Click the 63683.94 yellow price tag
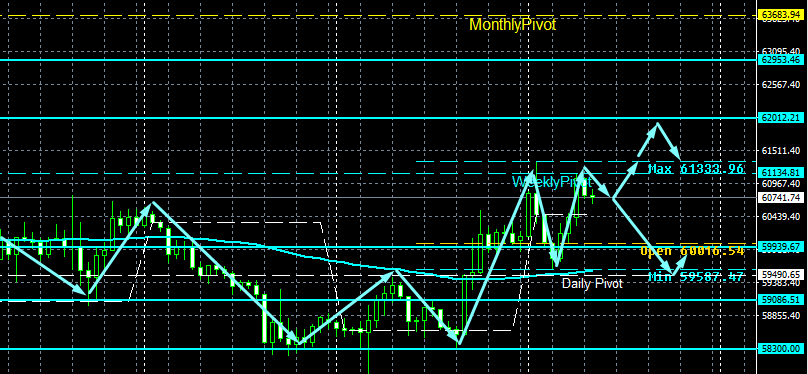Viewport: 808px width, 374px height. tap(781, 15)
